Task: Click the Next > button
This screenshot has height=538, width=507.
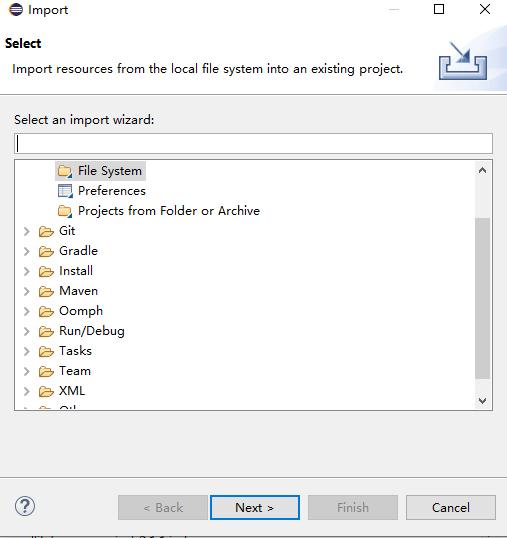Action: [255, 507]
